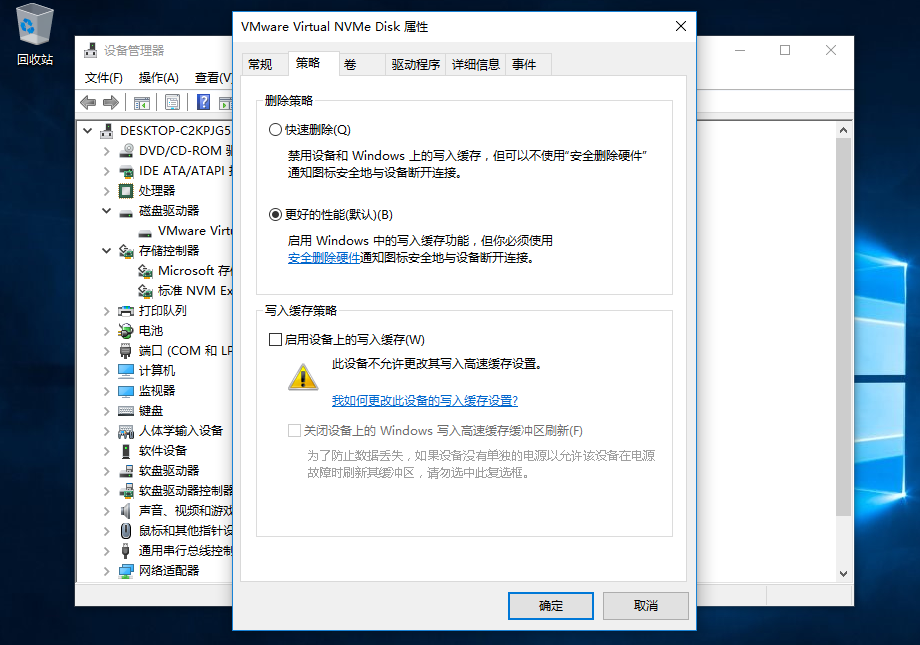The width and height of the screenshot is (920, 645).
Task: Select the 通用串行总线控制器 tree item
Action: coord(185,551)
